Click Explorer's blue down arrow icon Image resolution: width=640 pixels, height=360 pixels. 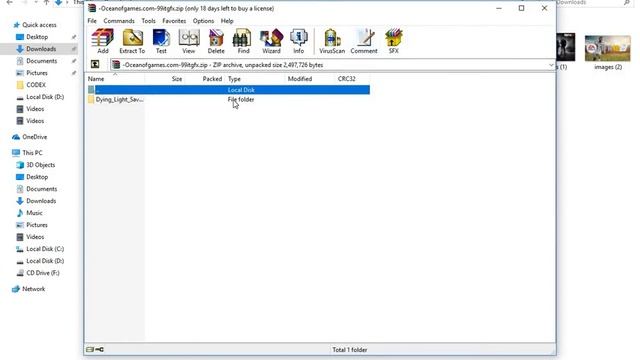(x=59, y=2)
